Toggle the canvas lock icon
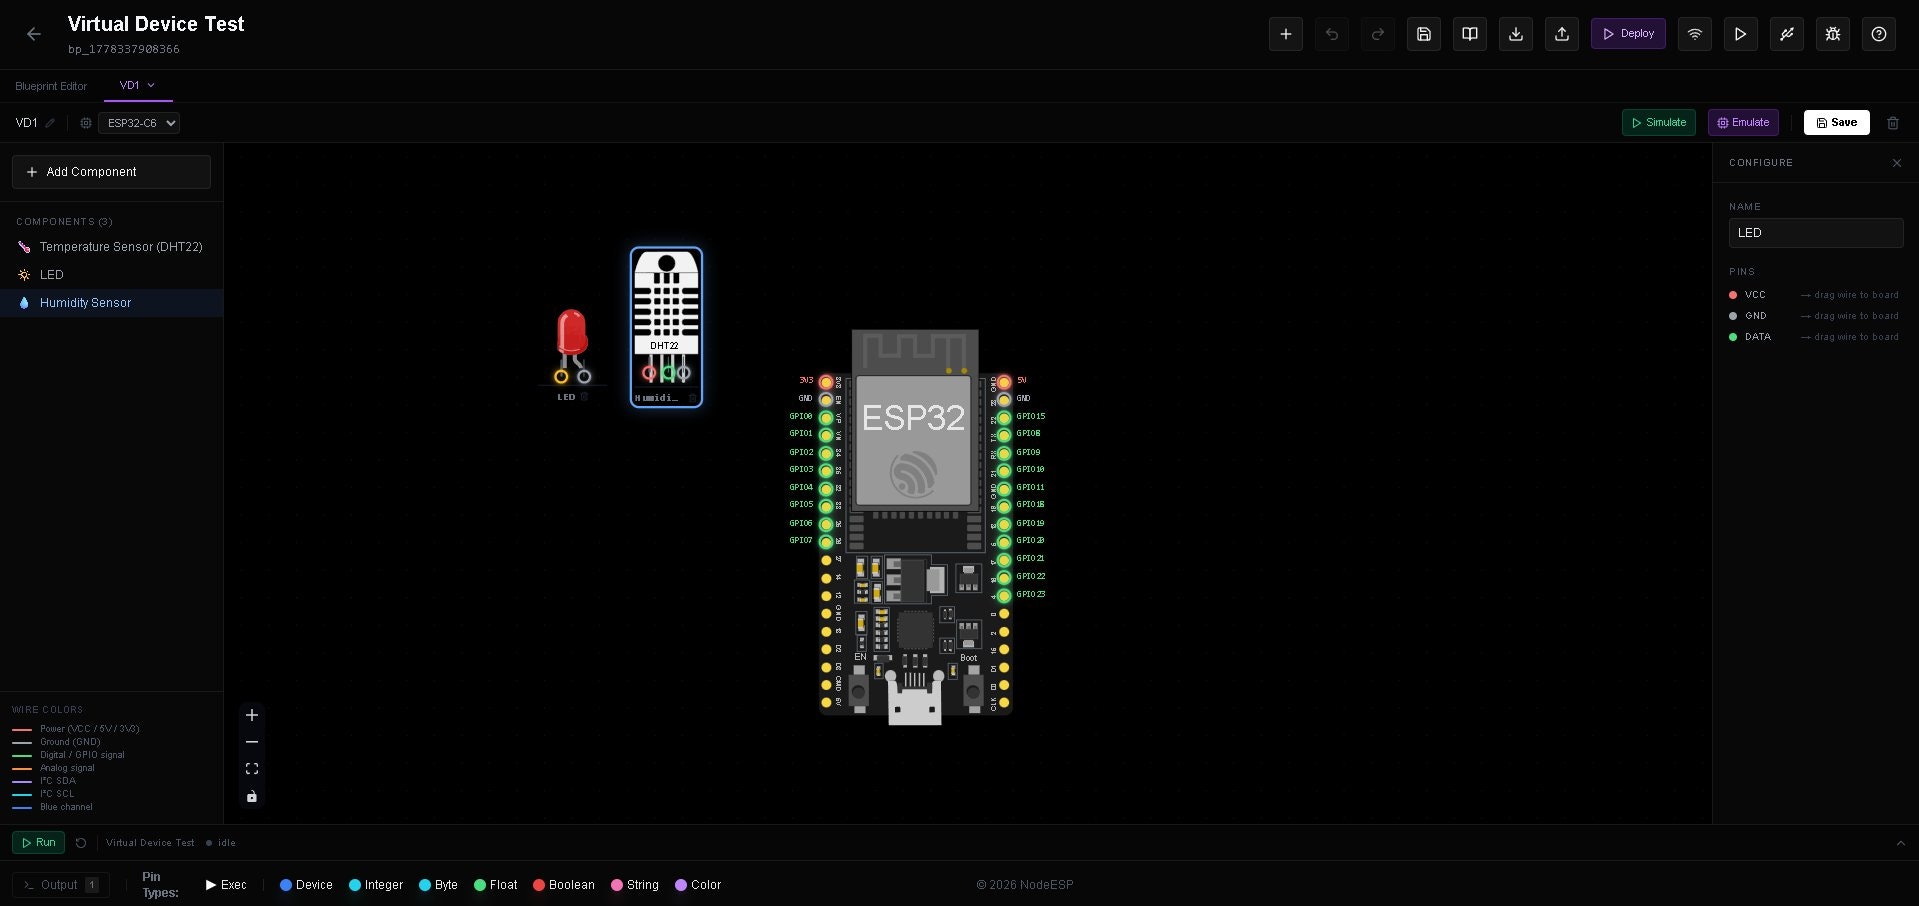The image size is (1919, 906). 252,796
